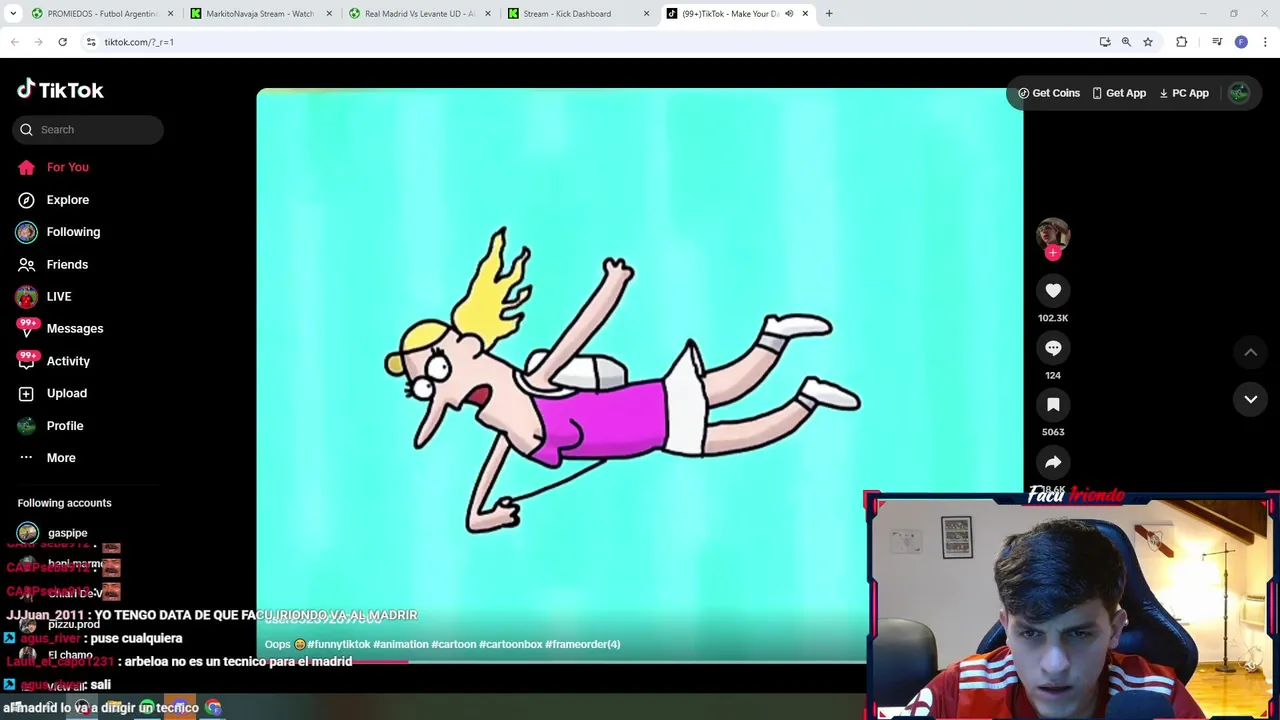Share the video with arrow icon
The image size is (1280, 720).
(1053, 462)
